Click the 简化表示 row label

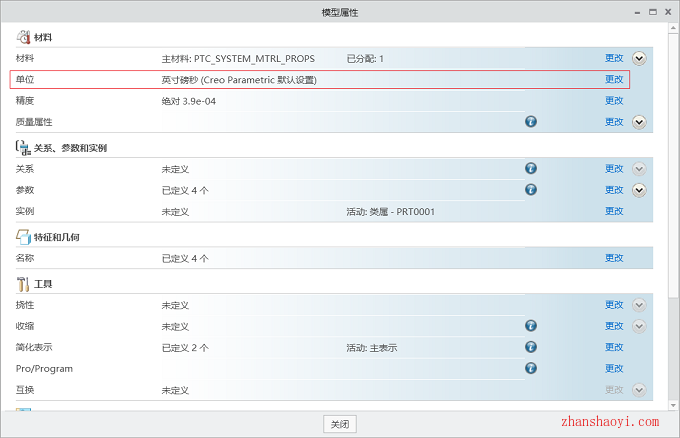coord(34,347)
